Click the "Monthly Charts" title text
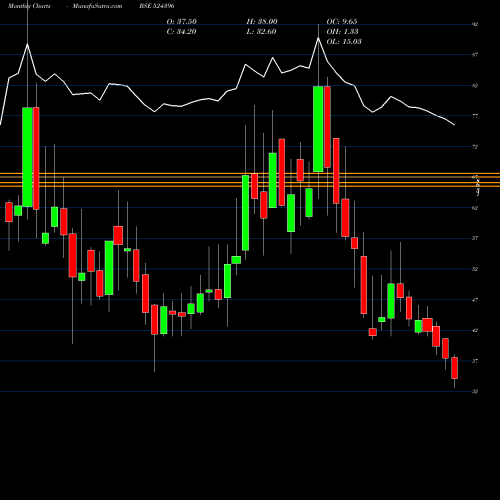Viewport: 500px width, 500px height. click(x=29, y=6)
